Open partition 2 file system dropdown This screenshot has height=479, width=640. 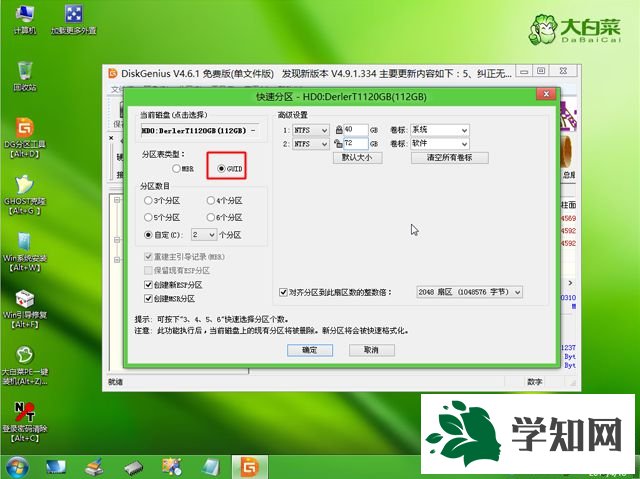pyautogui.click(x=311, y=144)
